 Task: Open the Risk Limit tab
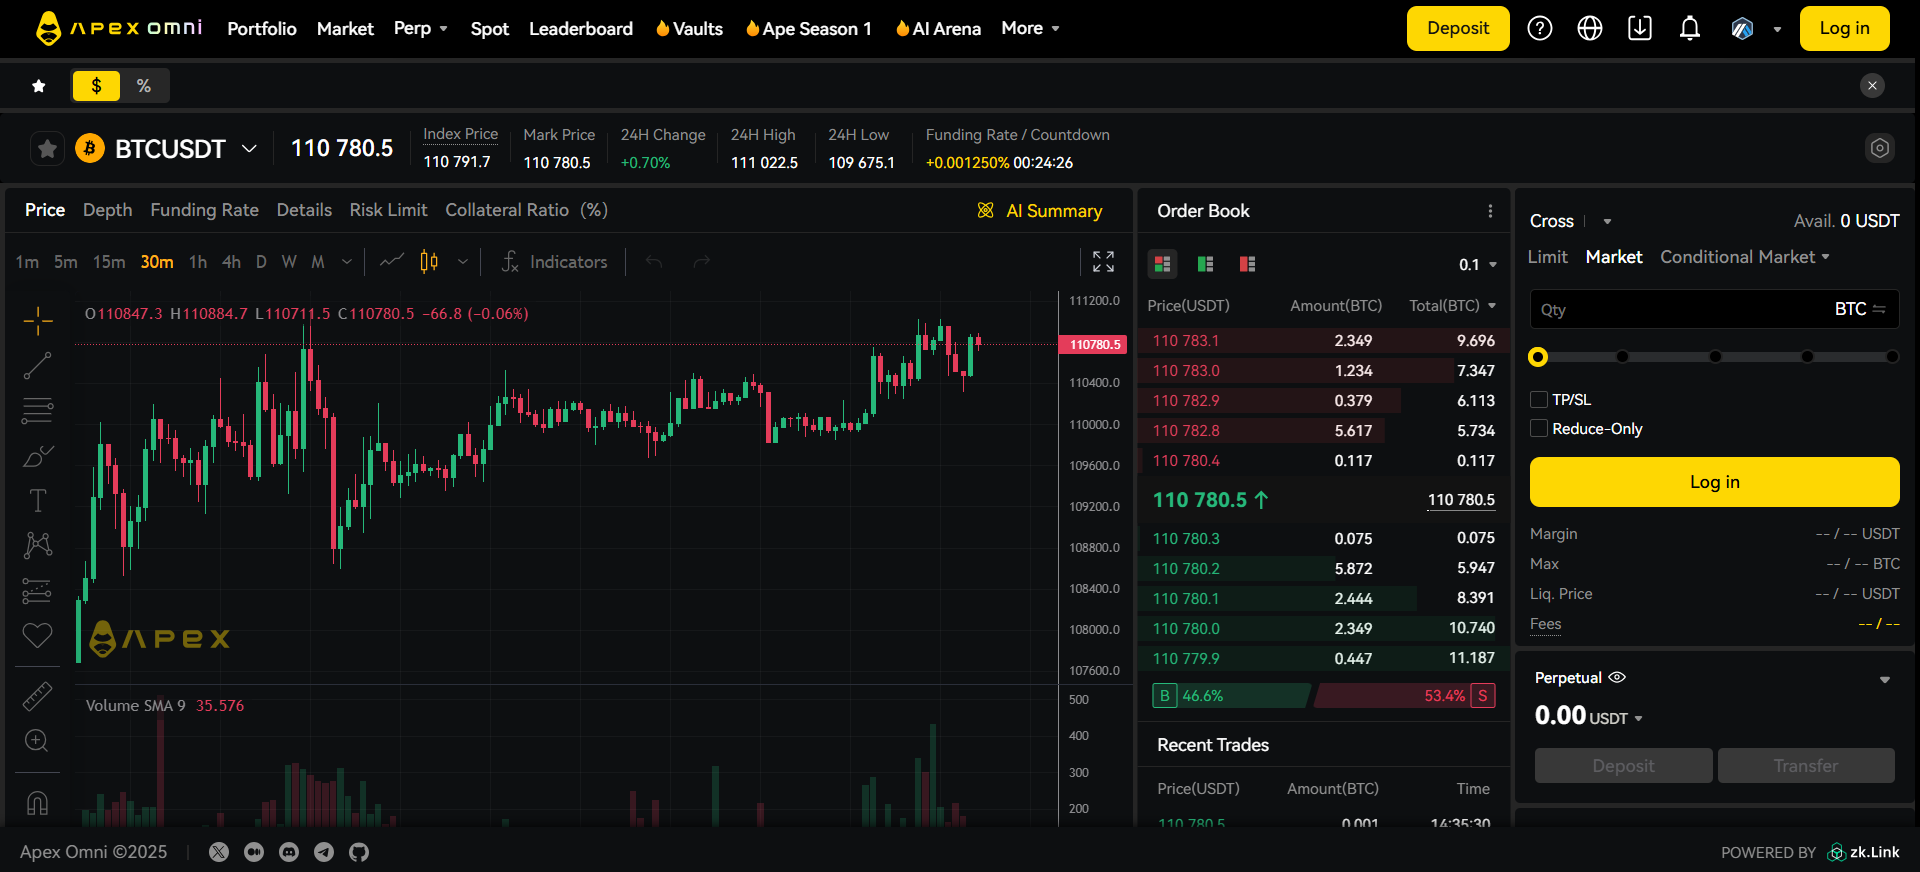(388, 210)
